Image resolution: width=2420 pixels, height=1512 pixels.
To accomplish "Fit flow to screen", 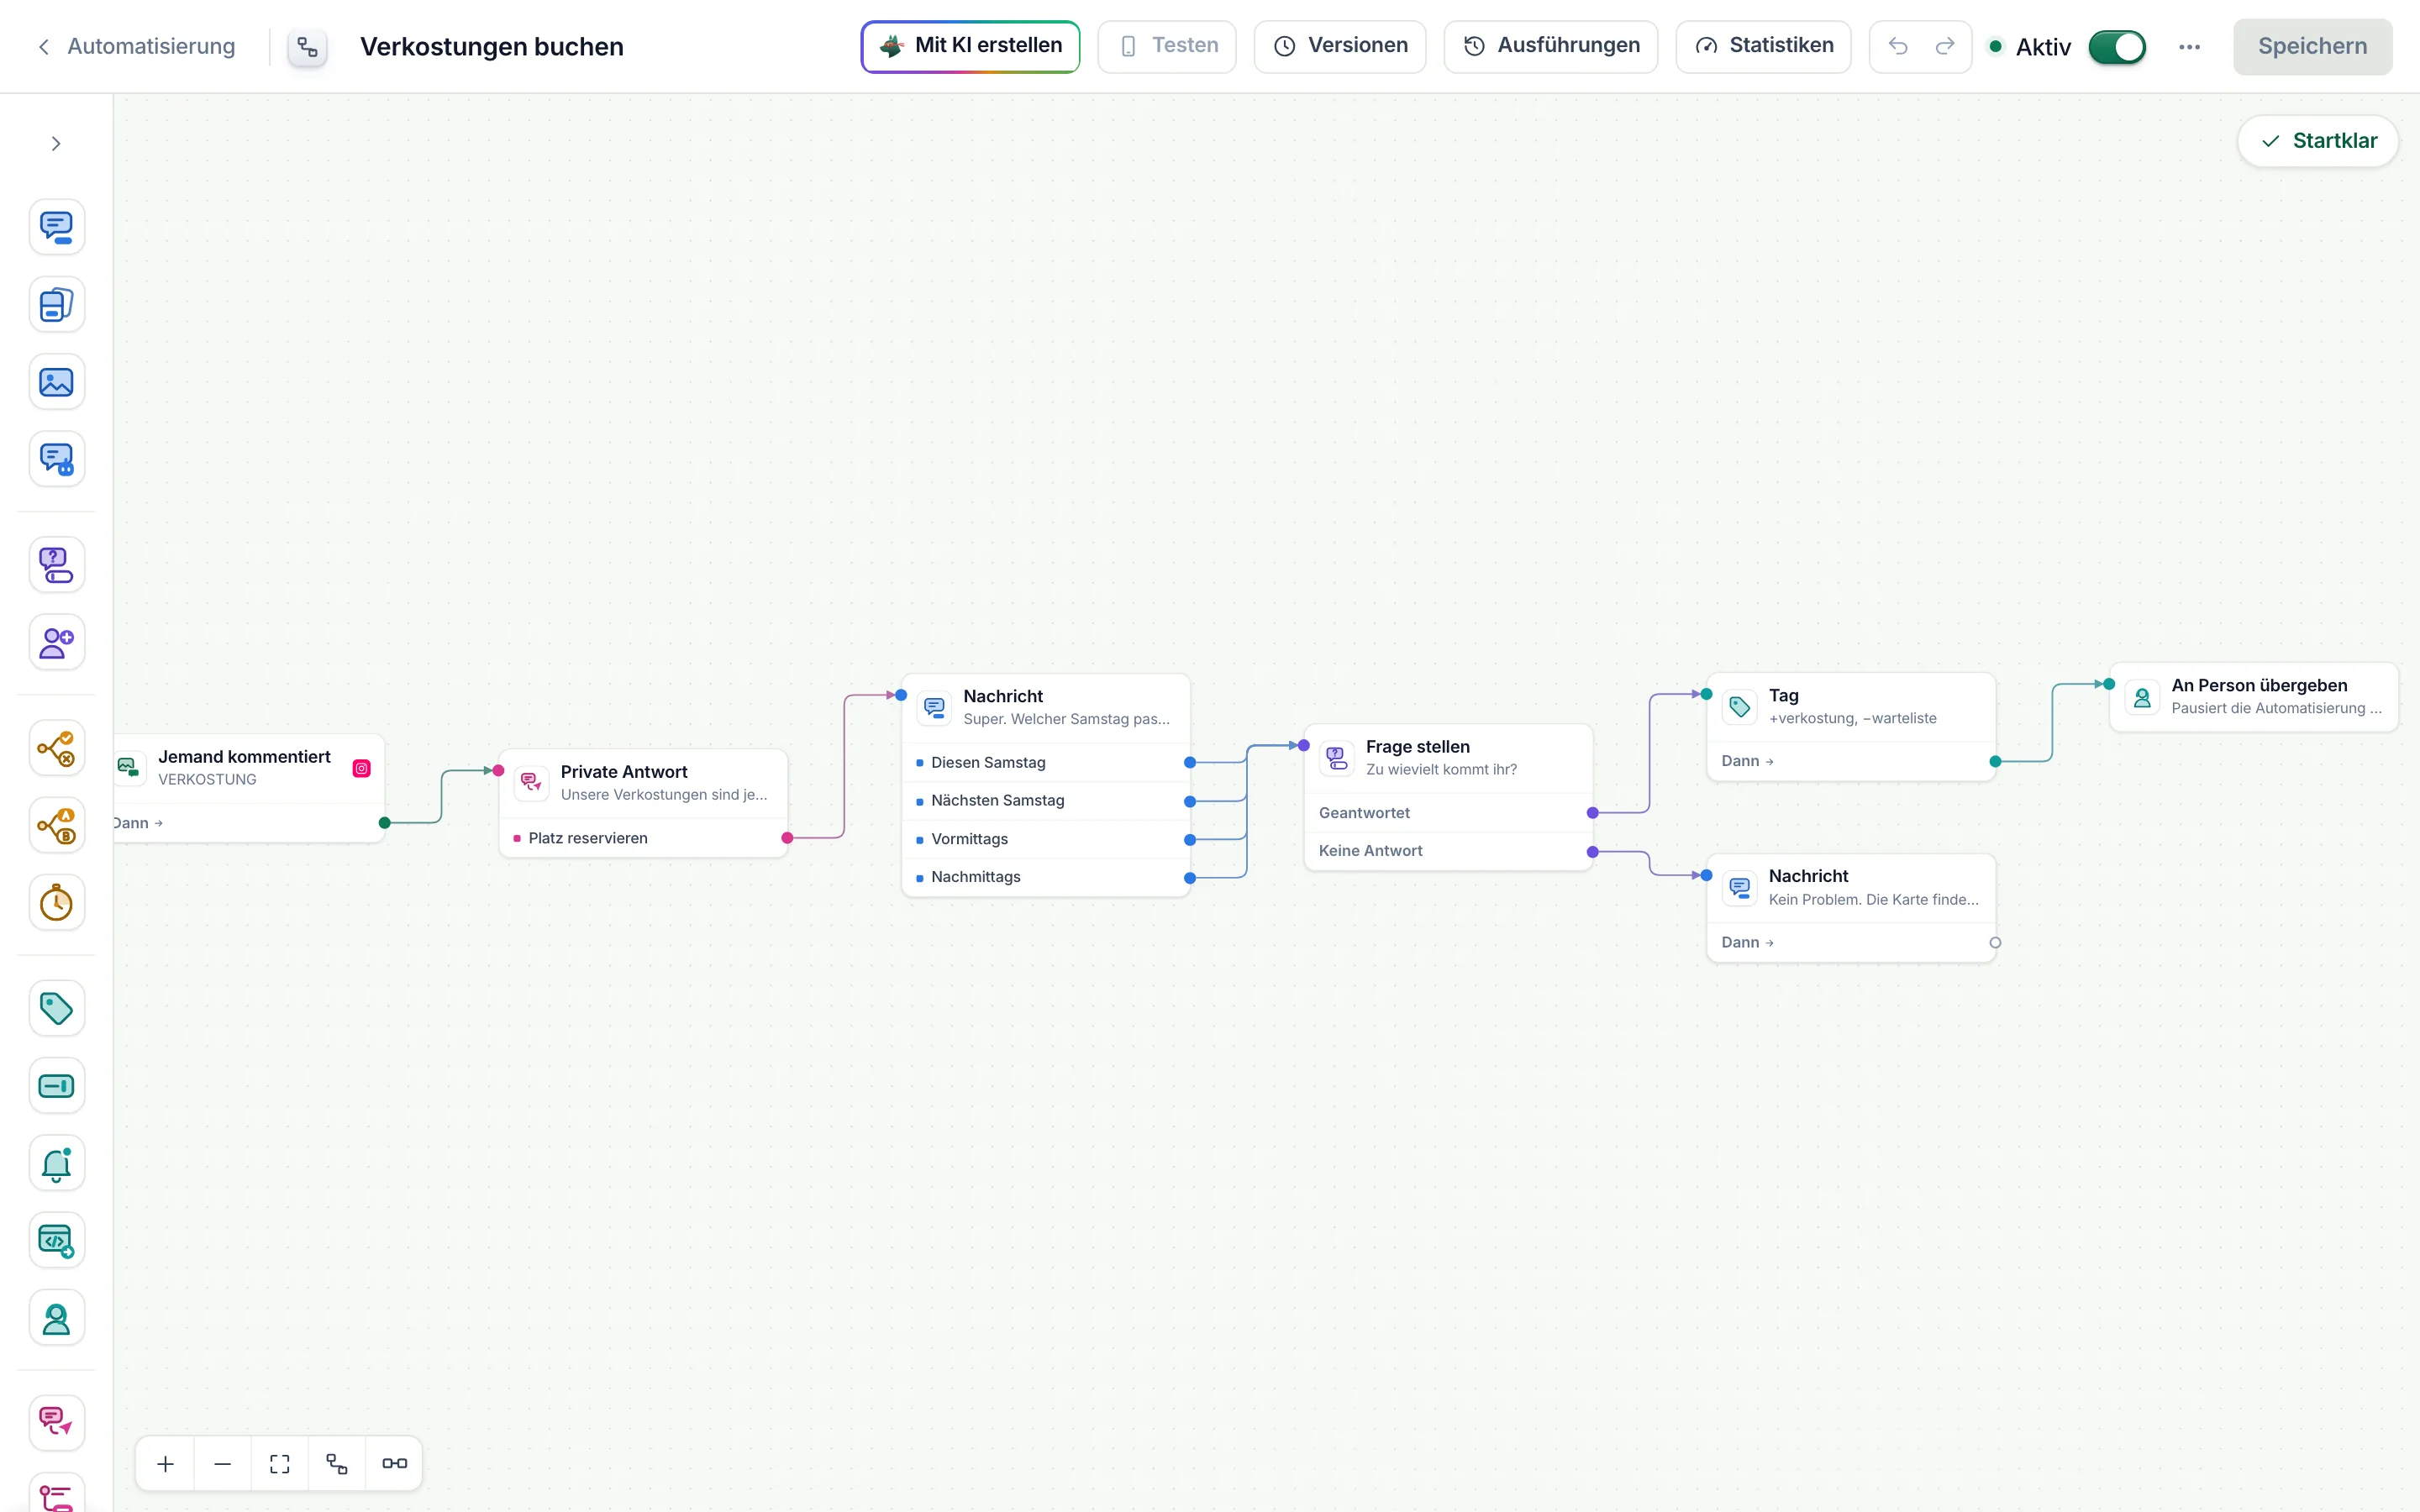I will click(280, 1463).
